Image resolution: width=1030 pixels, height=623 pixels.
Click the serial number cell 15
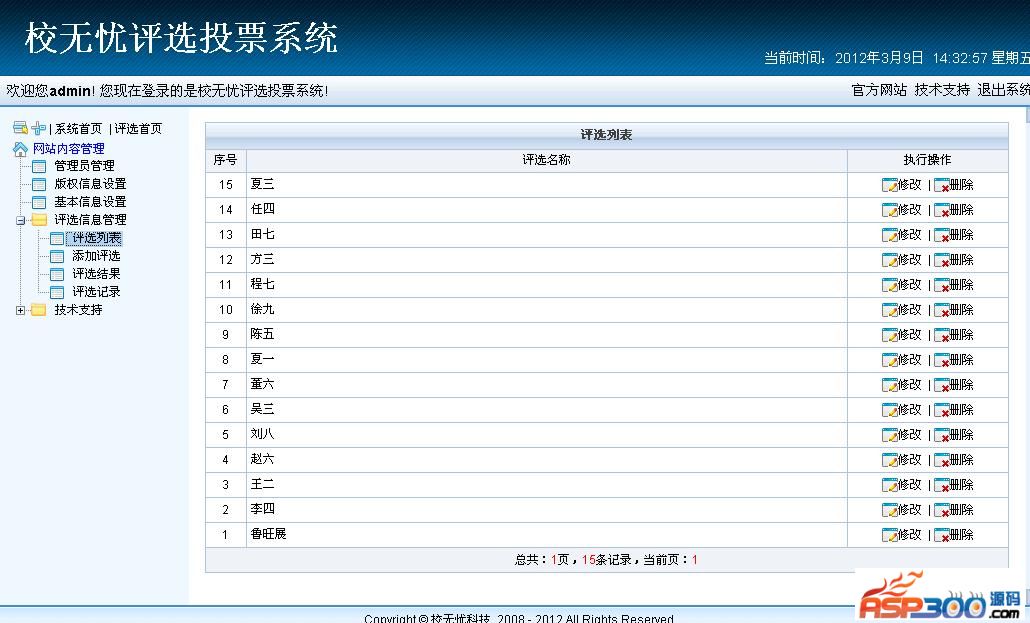tap(226, 185)
